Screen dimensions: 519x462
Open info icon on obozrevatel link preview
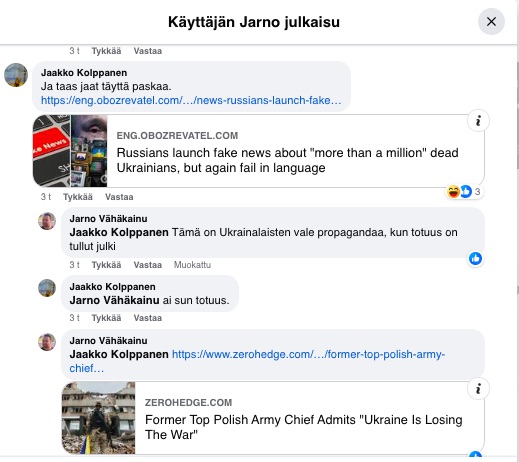[x=478, y=121]
